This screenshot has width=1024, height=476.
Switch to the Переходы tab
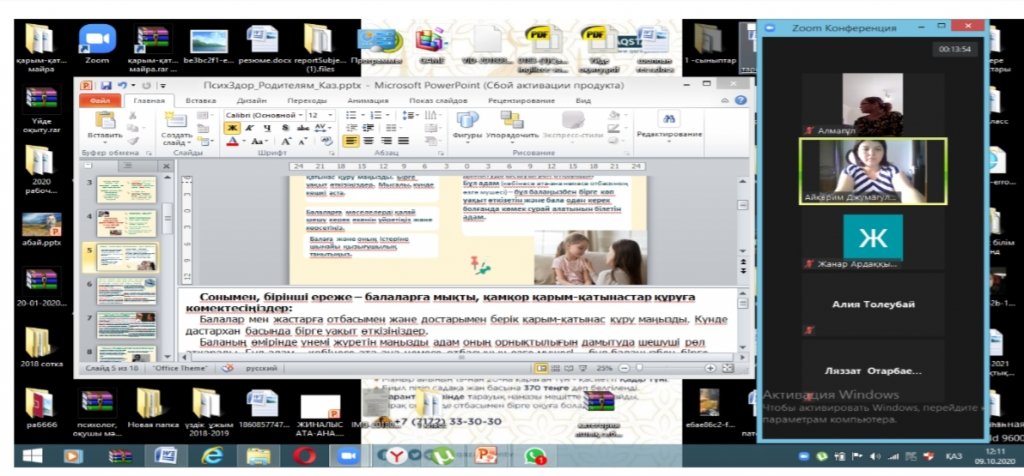(306, 101)
